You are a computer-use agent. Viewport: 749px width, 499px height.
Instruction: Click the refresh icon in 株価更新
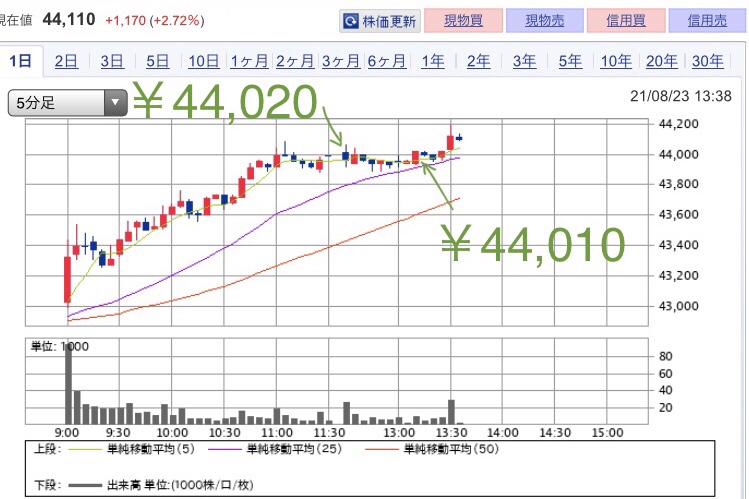pyautogui.click(x=351, y=21)
